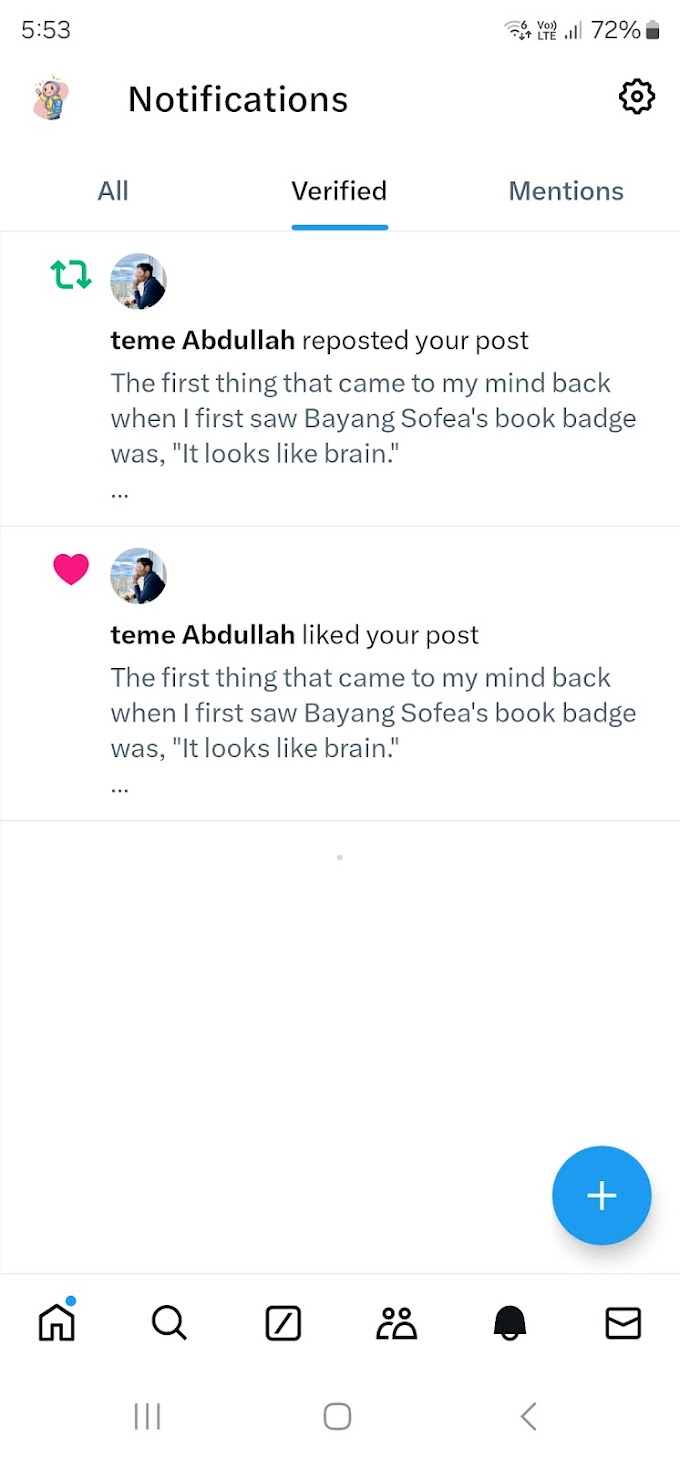Open Communities people icon

pos(397,1323)
